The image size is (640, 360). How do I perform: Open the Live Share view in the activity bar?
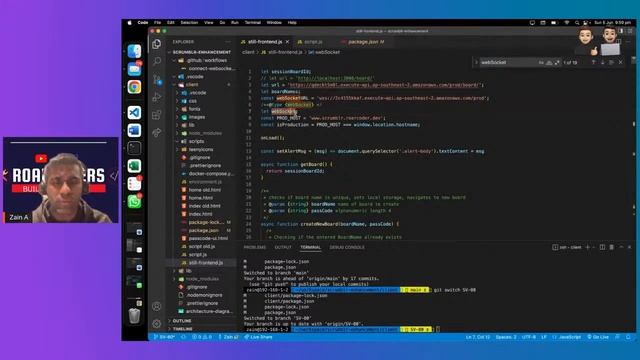157,132
